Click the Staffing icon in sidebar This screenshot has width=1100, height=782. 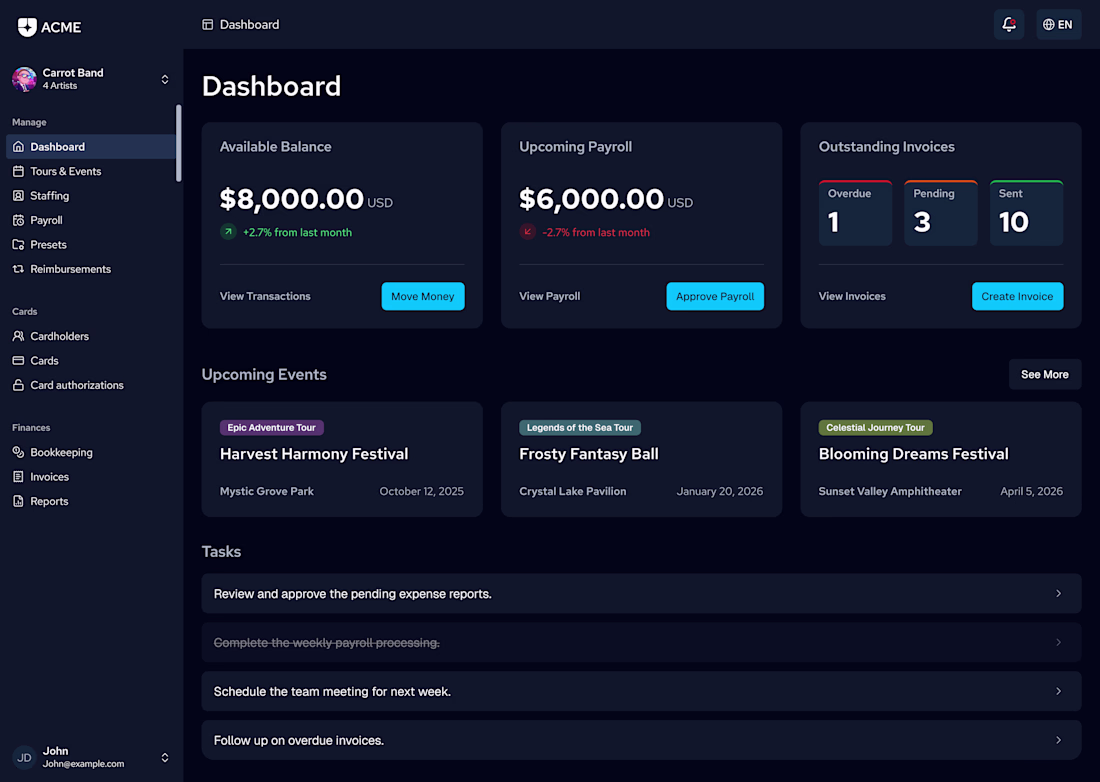[x=18, y=196]
